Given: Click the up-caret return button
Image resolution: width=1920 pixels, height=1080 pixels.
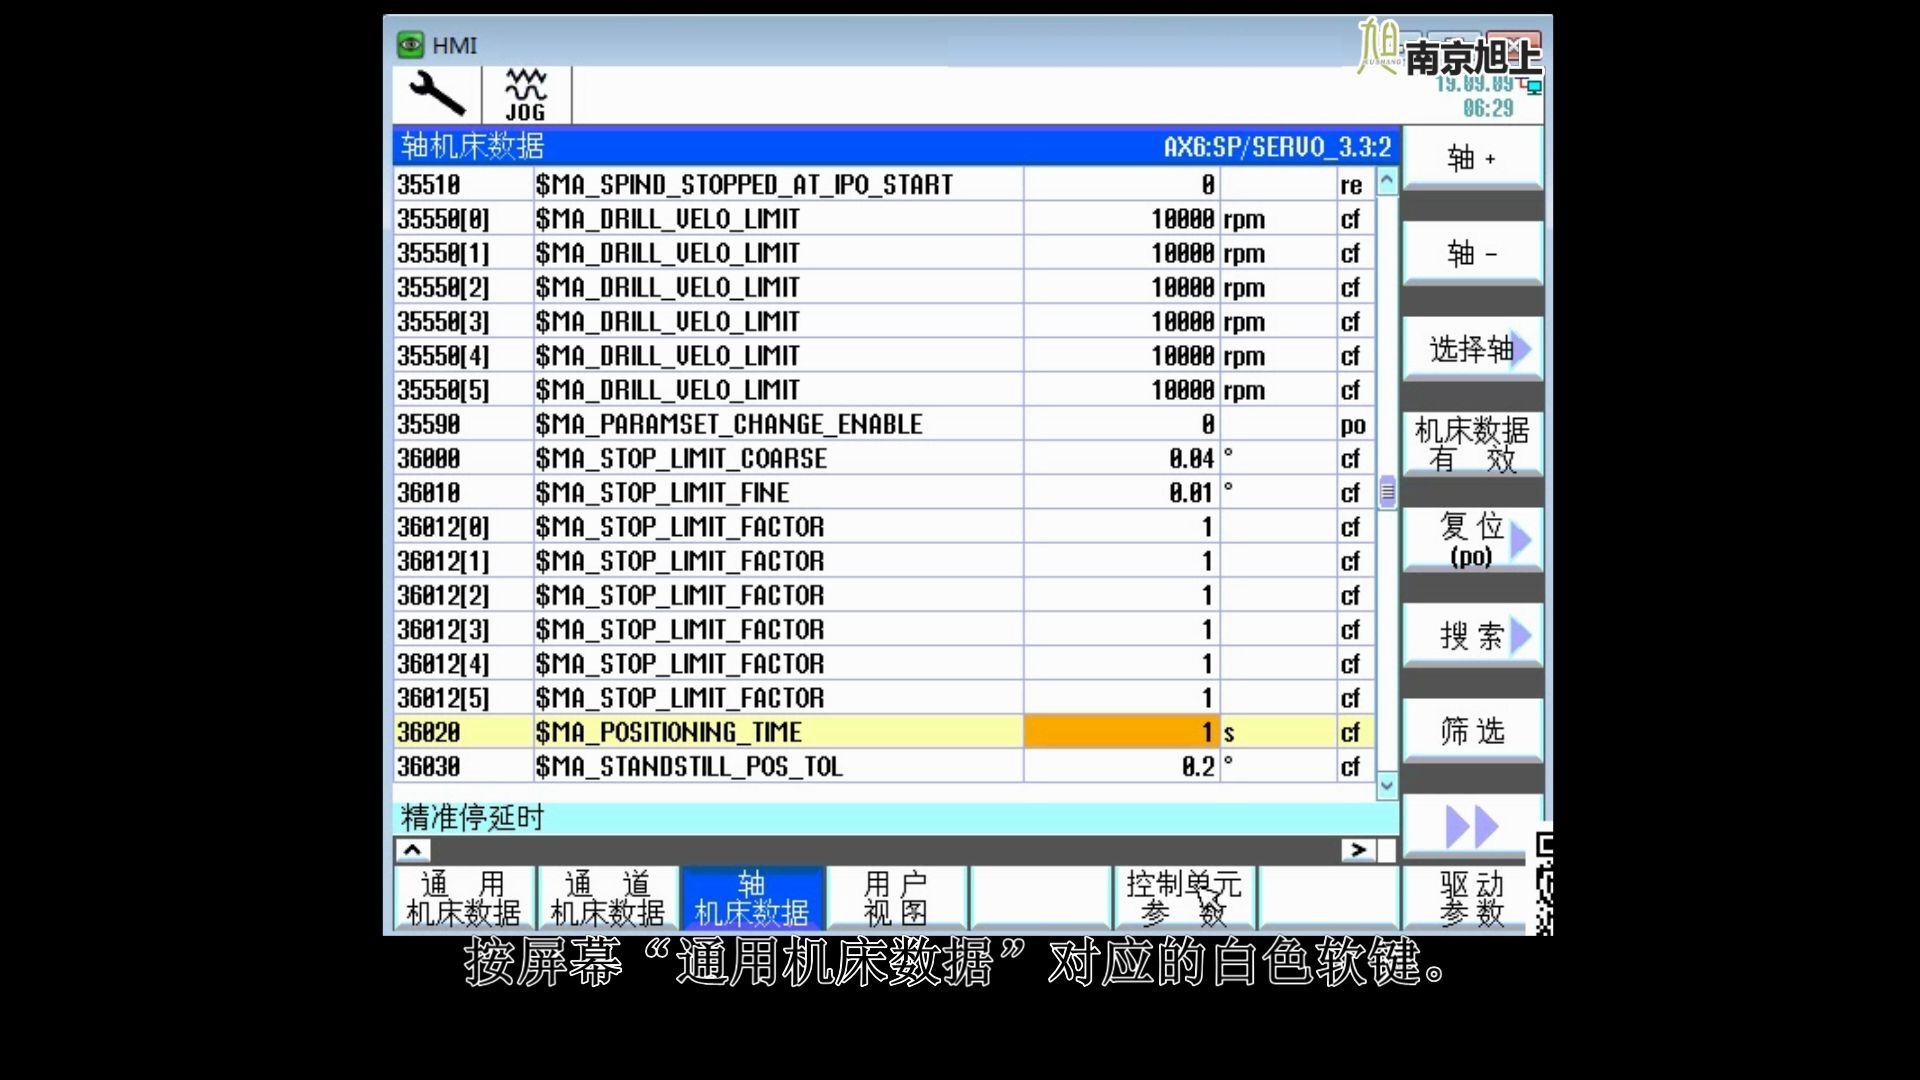Looking at the screenshot, I should pyautogui.click(x=412, y=850).
